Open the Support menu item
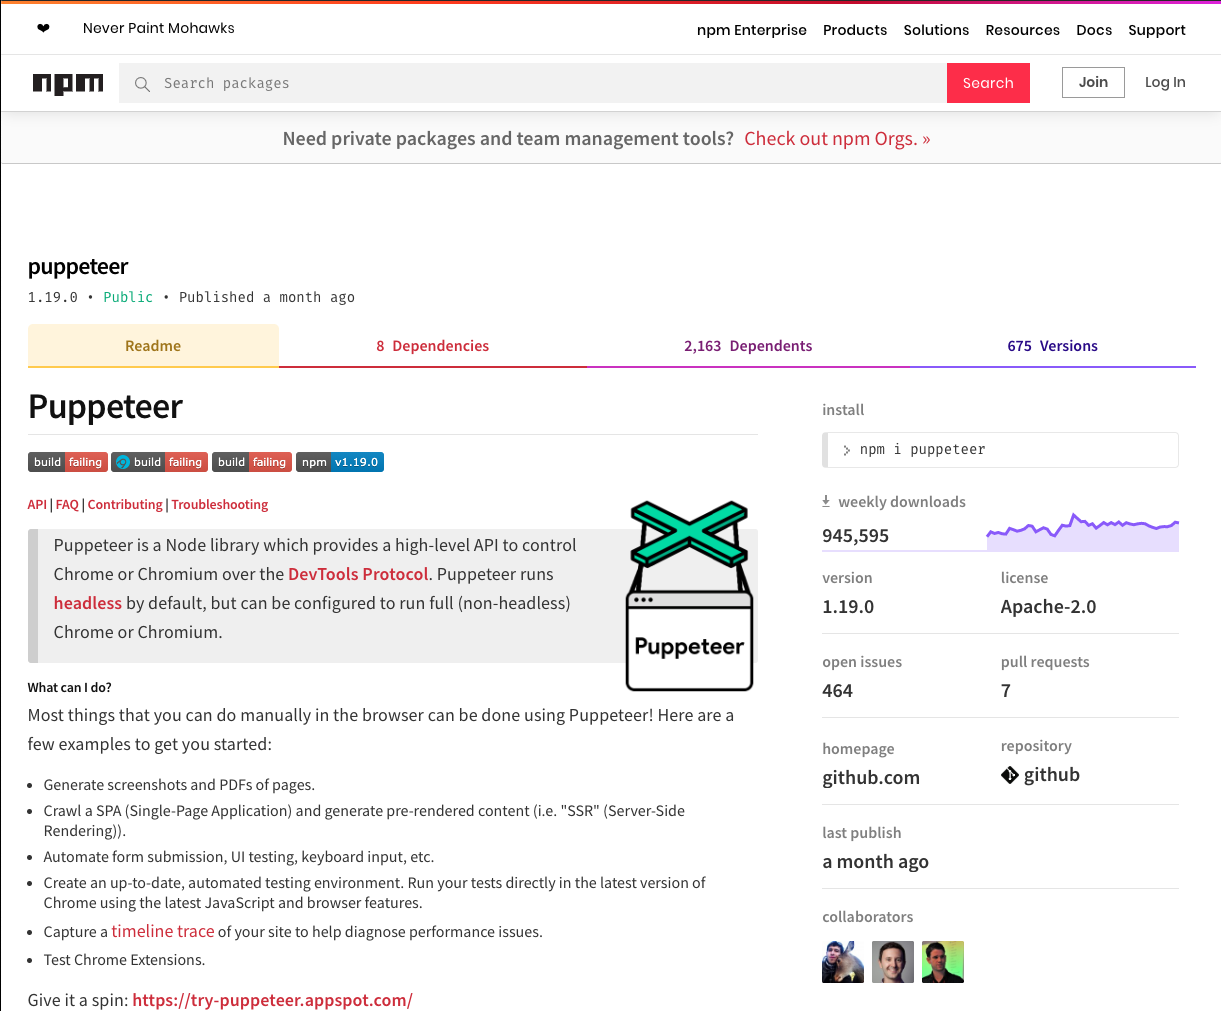 [1157, 30]
